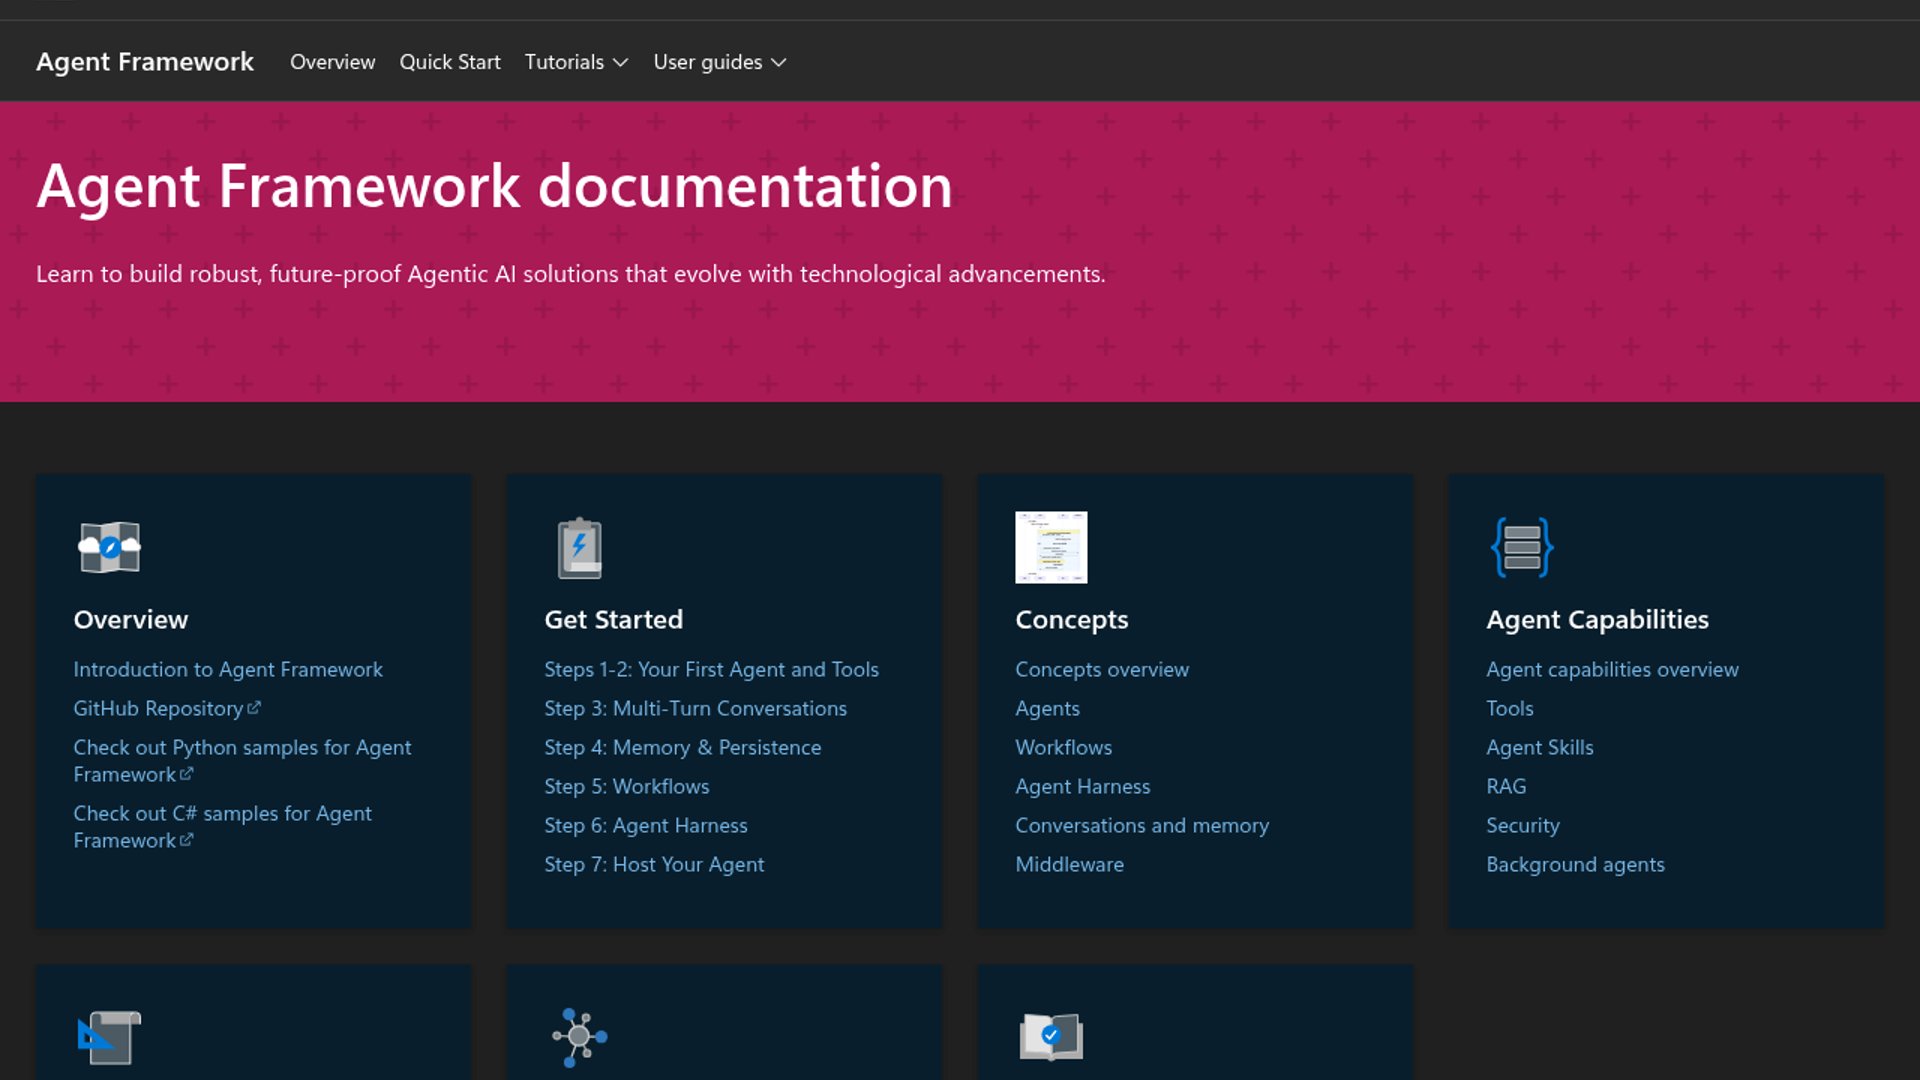Open the Background agents link
The image size is (1920, 1080).
coord(1575,864)
